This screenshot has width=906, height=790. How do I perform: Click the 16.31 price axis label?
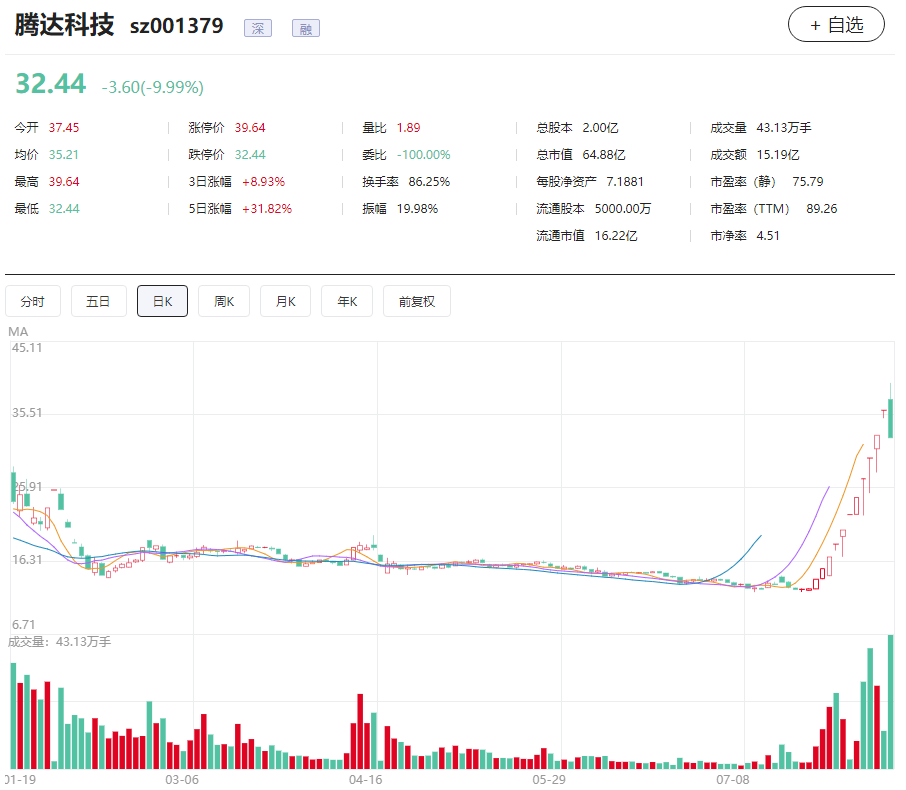pos(27,559)
